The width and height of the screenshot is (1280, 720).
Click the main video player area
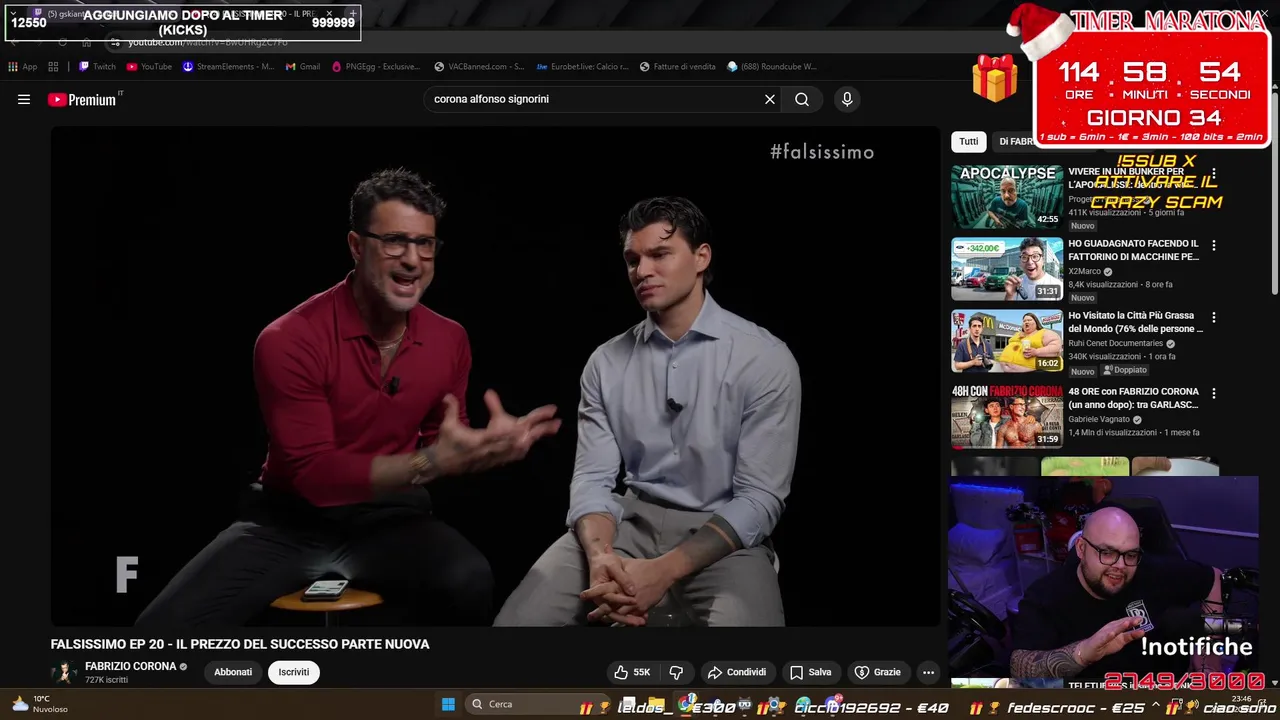pyautogui.click(x=495, y=376)
